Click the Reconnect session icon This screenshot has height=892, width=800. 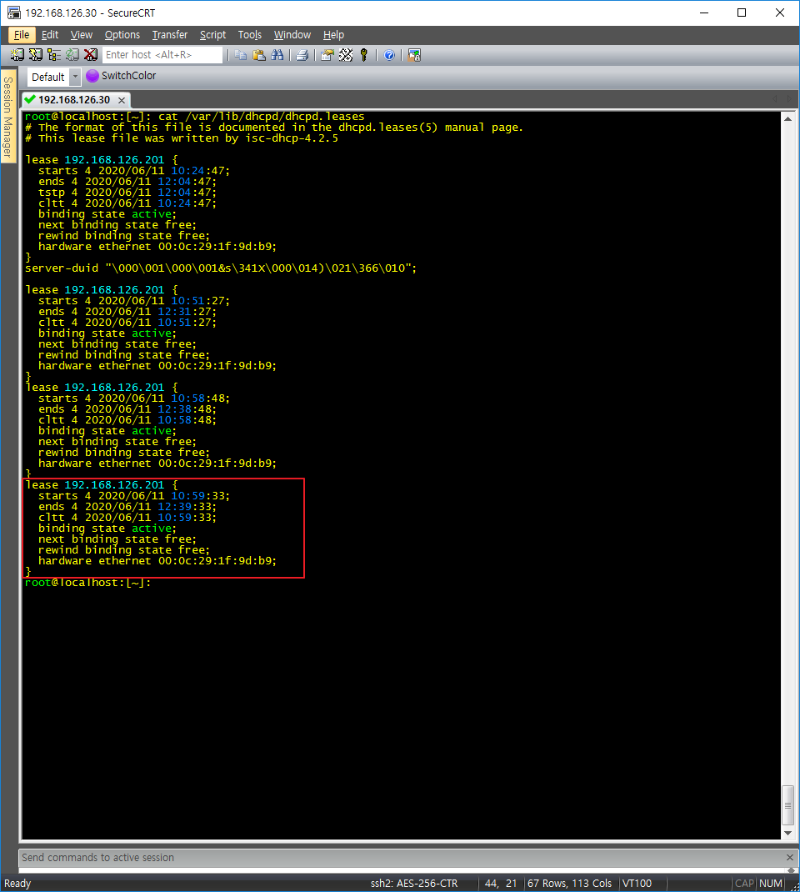click(72, 55)
